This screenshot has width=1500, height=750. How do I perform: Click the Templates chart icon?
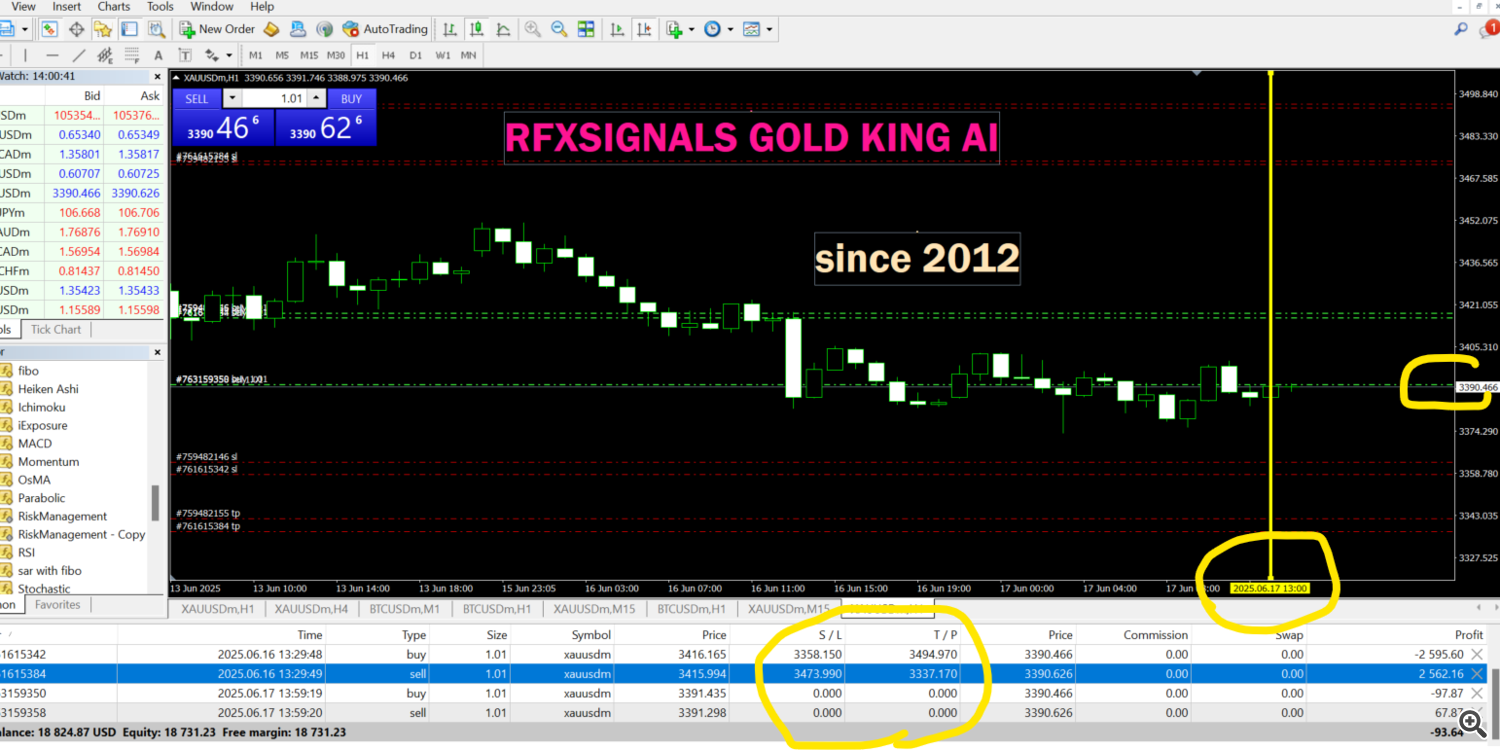(751, 29)
